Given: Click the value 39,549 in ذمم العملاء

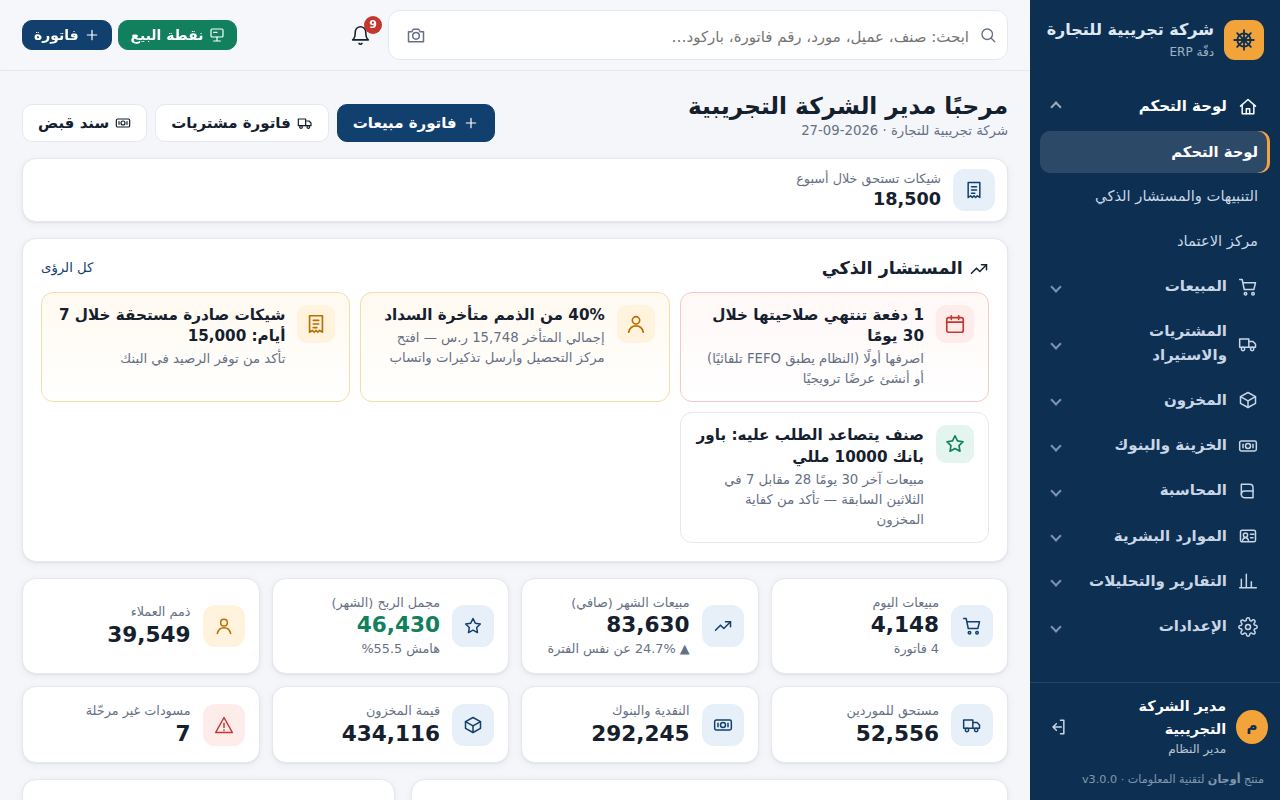Looking at the screenshot, I should (x=149, y=635).
